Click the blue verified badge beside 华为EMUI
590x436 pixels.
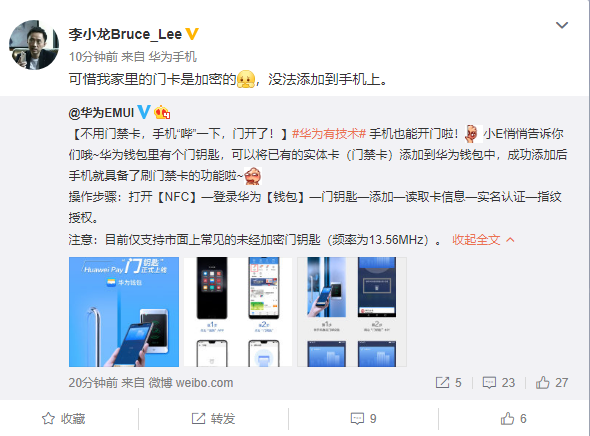point(144,112)
